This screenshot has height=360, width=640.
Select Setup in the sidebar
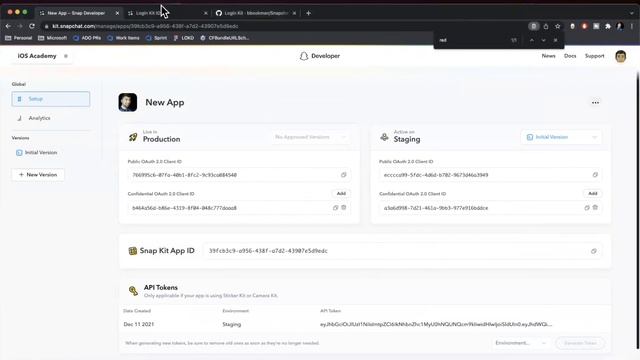[x=51, y=99]
